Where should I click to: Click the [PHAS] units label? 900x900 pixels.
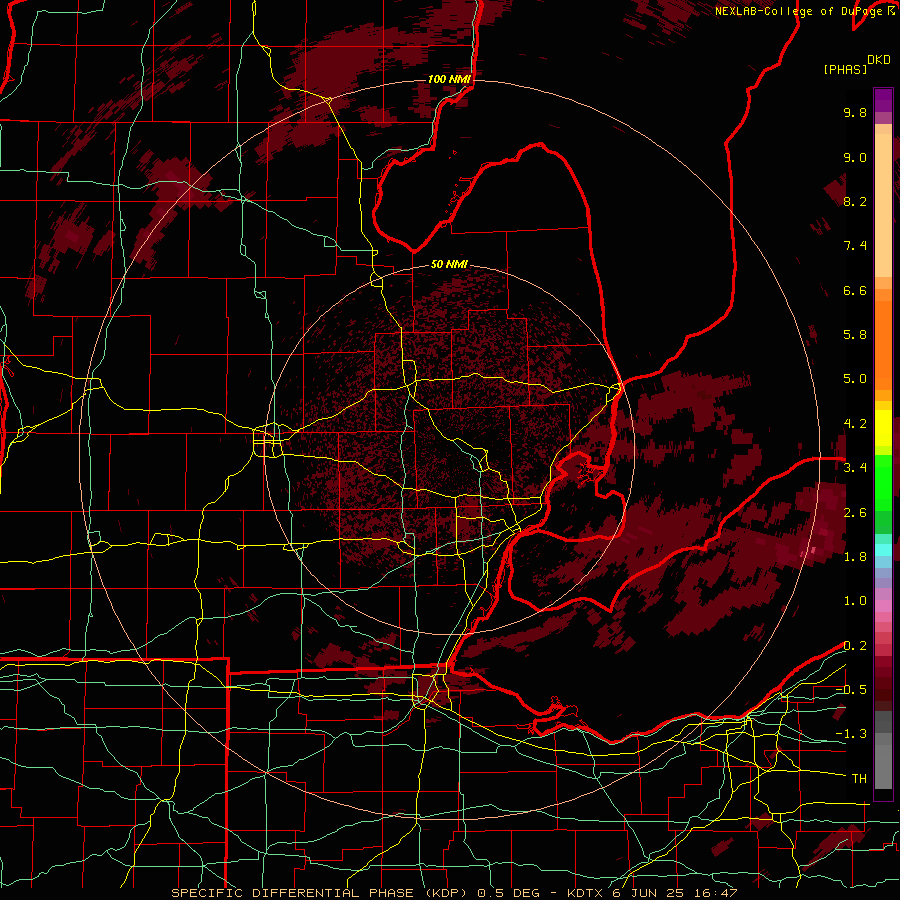pyautogui.click(x=845, y=69)
